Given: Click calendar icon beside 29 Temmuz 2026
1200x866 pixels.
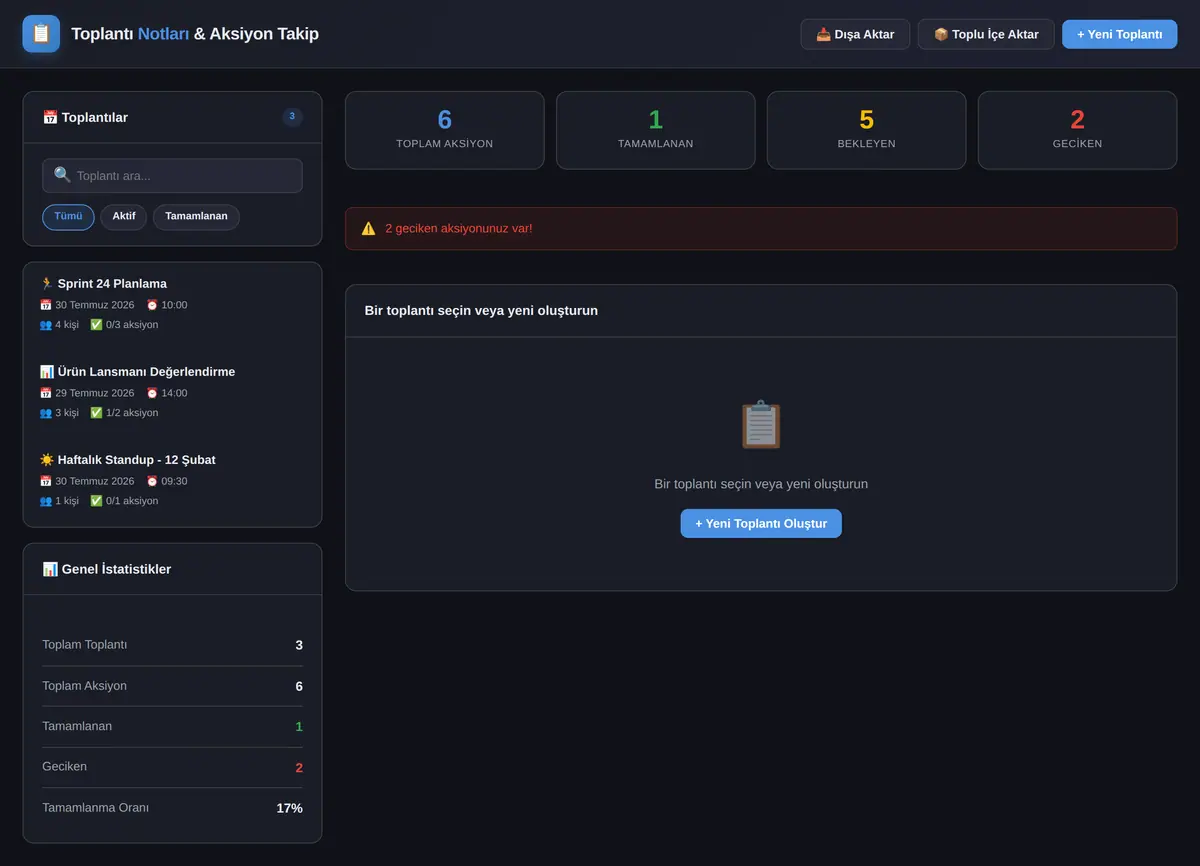Looking at the screenshot, I should [x=45, y=393].
